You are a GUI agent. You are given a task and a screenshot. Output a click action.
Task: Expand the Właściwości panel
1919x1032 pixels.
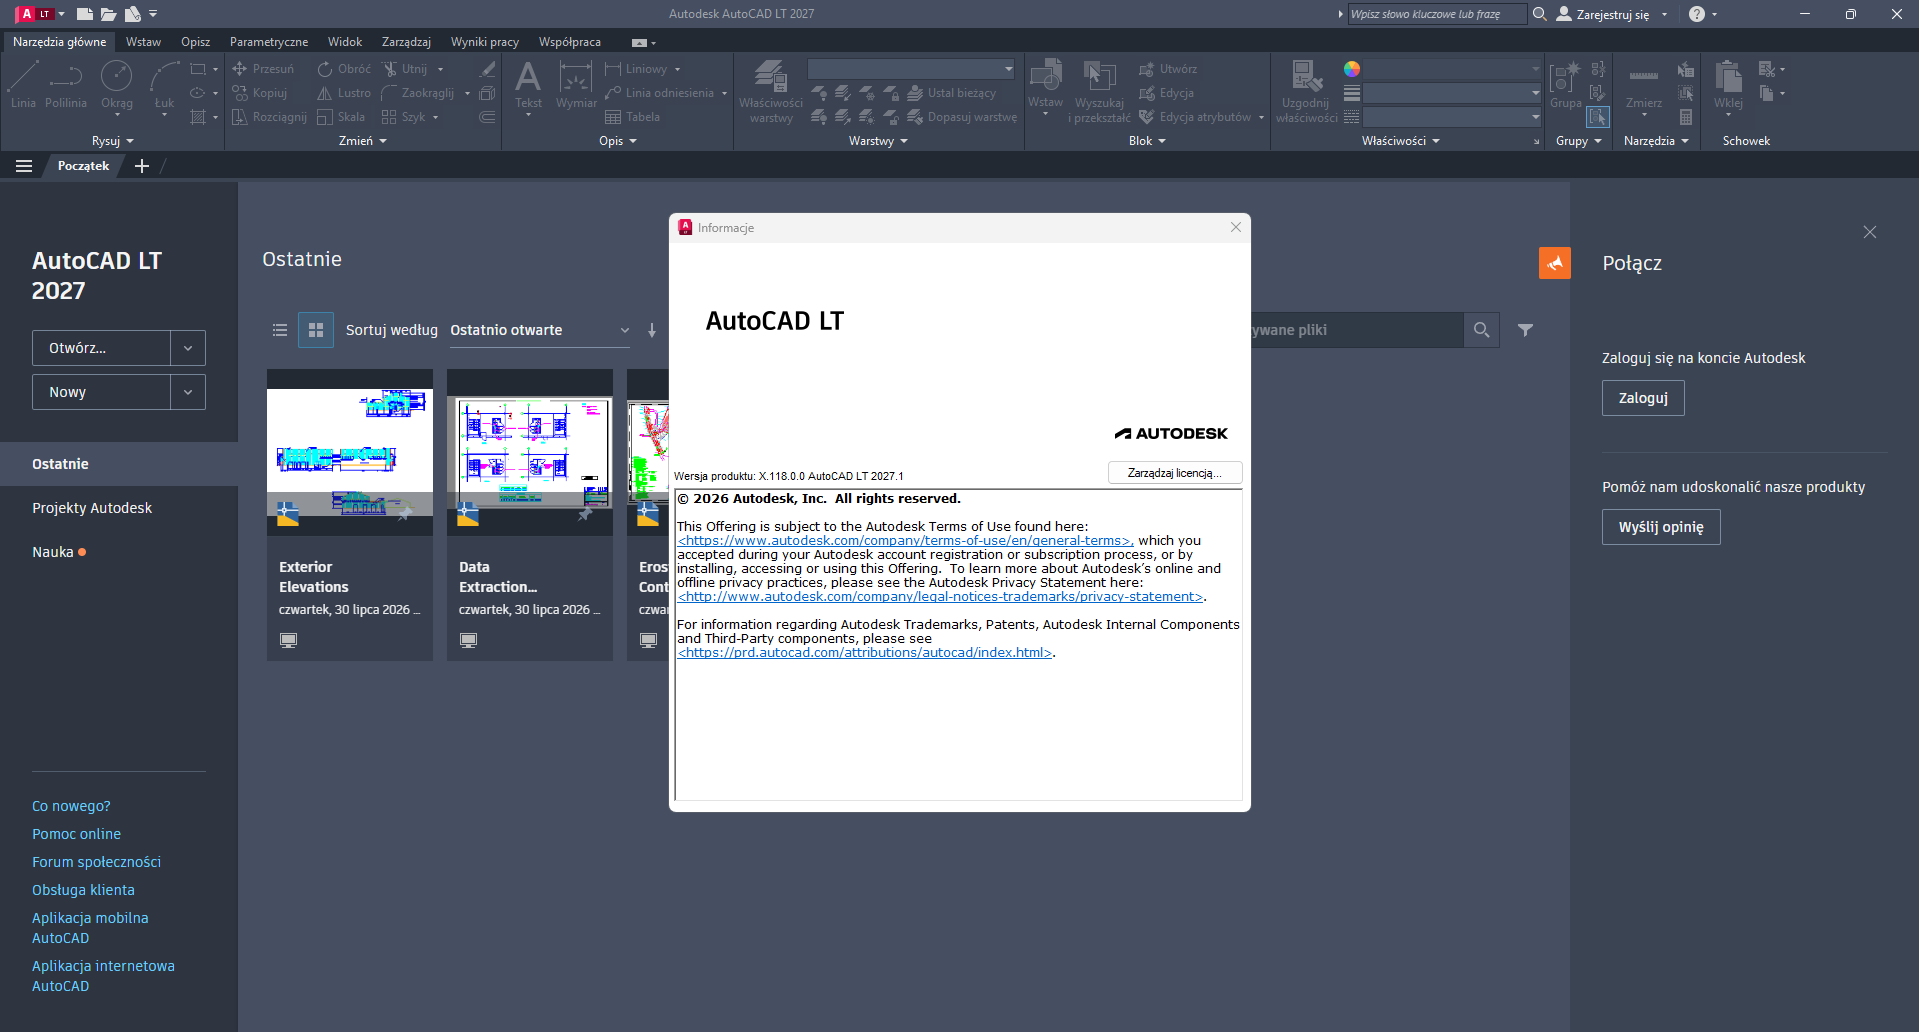(1400, 141)
